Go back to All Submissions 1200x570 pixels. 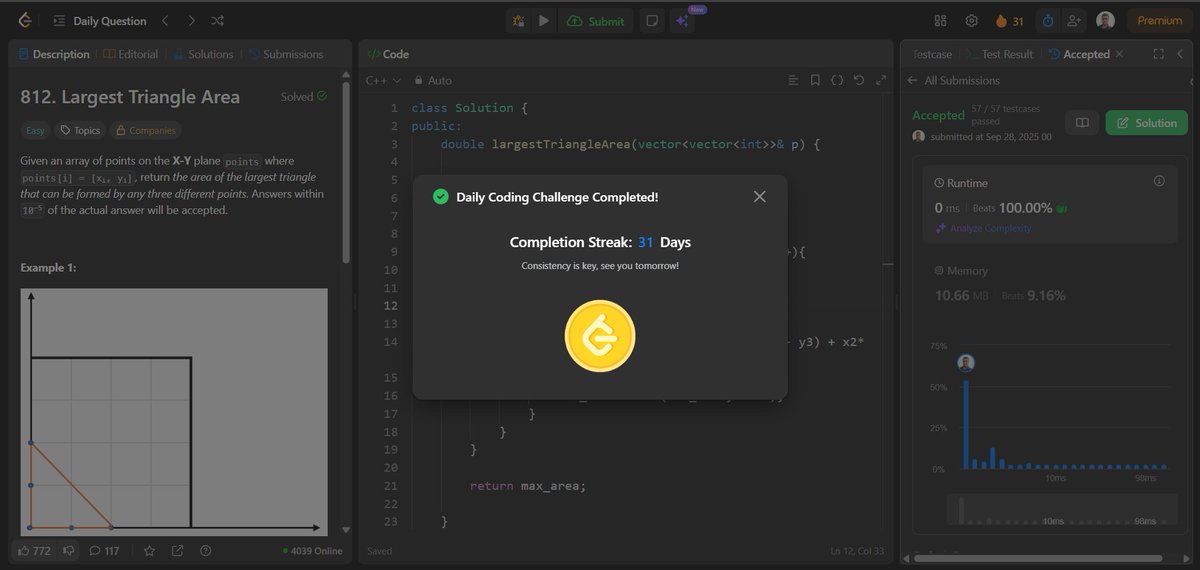(953, 80)
